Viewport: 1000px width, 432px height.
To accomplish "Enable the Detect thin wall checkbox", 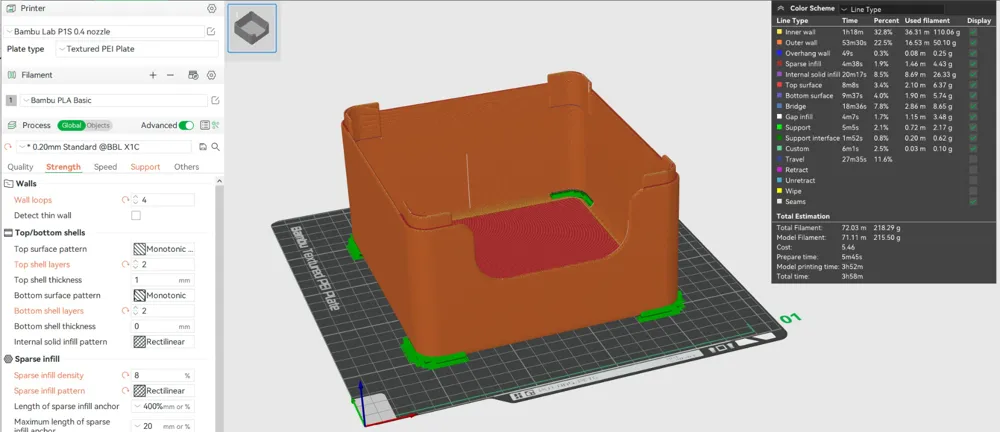I will coord(136,216).
